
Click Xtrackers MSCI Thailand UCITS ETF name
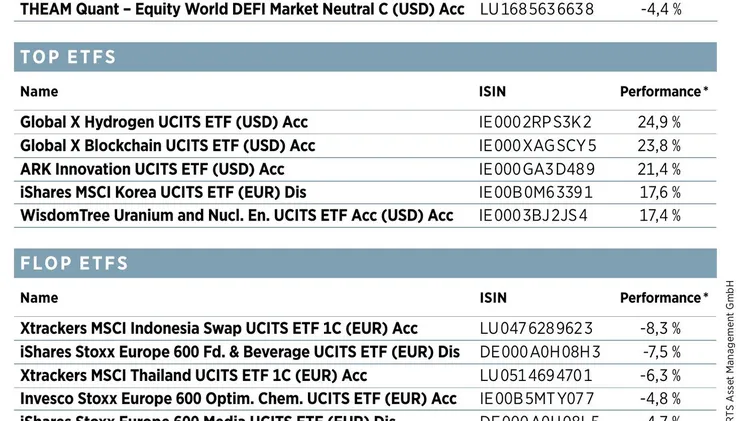pos(193,376)
